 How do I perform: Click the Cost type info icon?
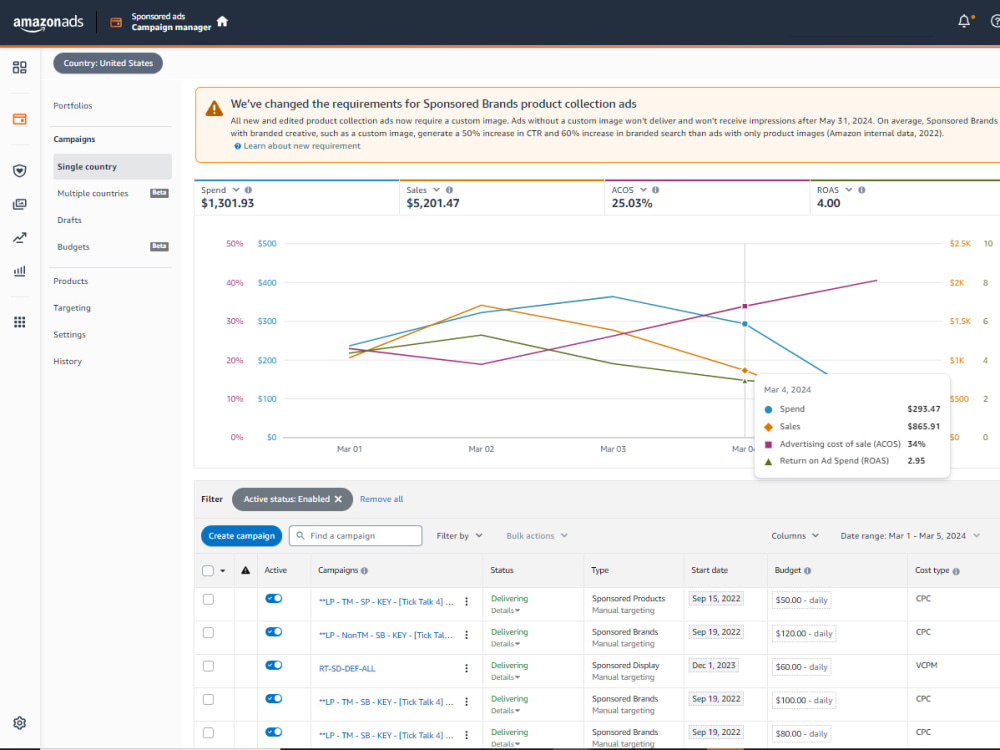(955, 571)
